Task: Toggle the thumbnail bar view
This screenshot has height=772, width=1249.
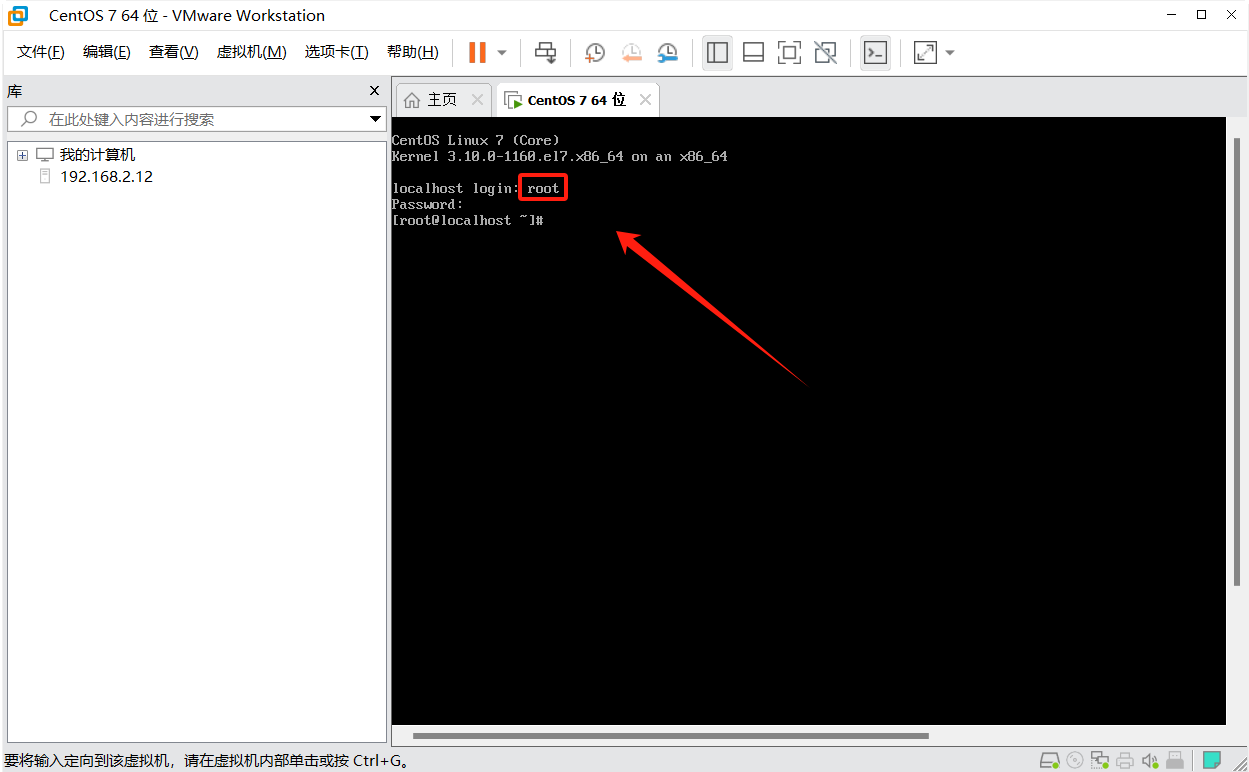Action: click(753, 52)
